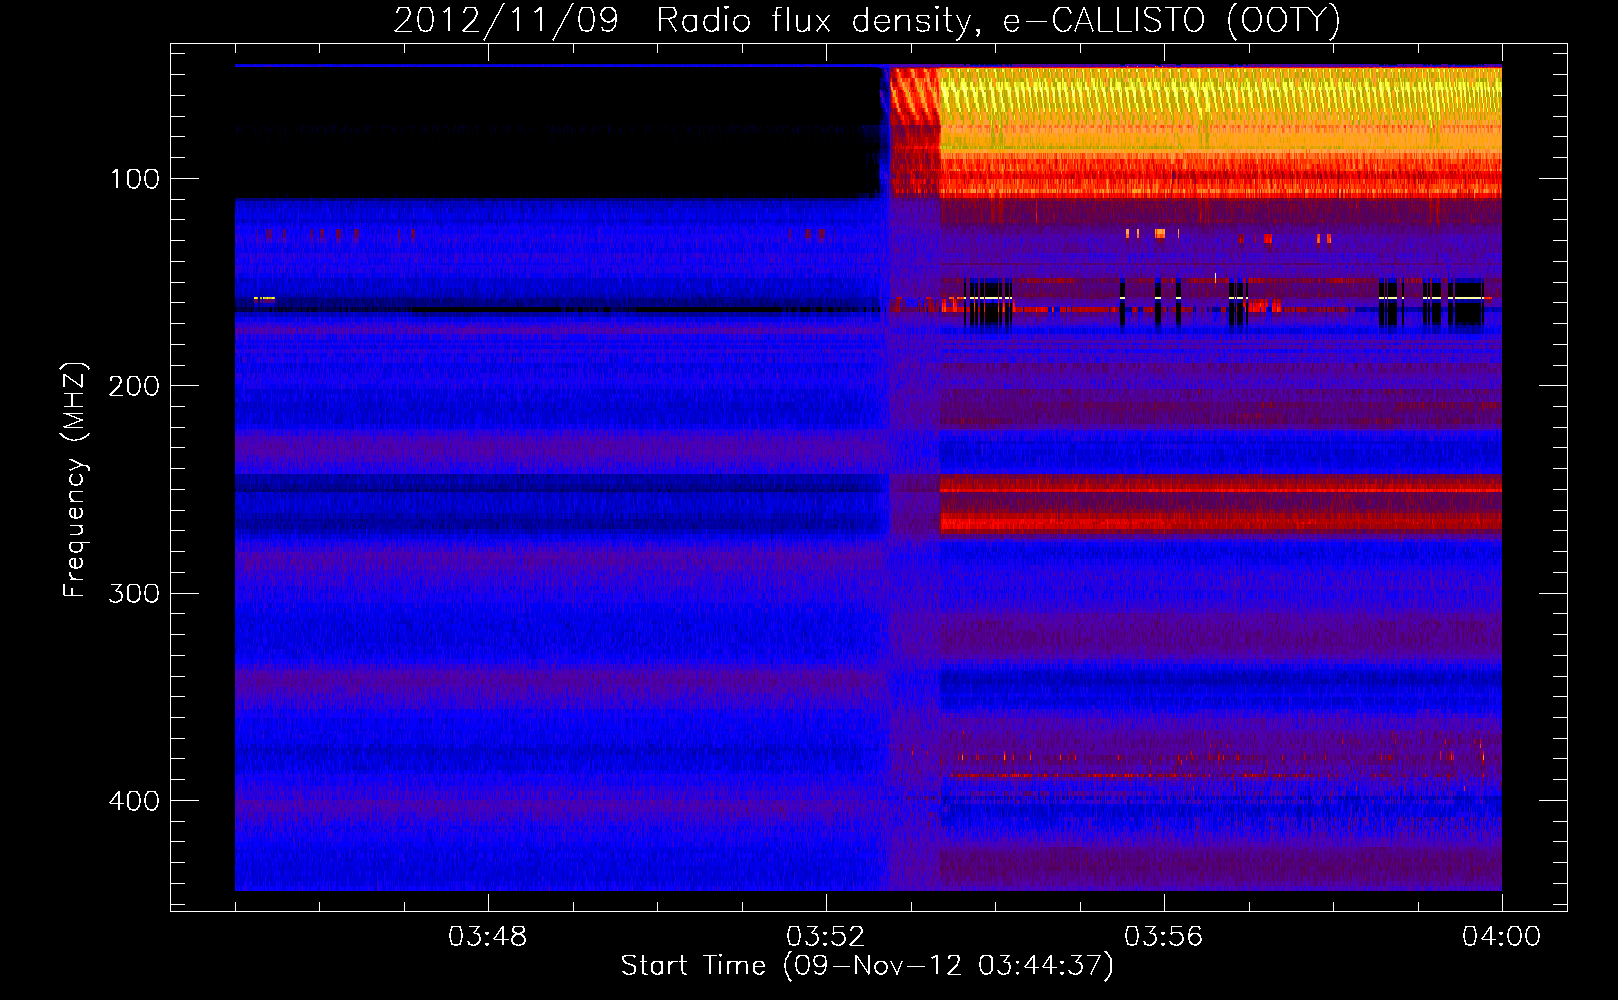Click the 04:00 time tick label
This screenshot has height=1000, width=1618.
1501,937
